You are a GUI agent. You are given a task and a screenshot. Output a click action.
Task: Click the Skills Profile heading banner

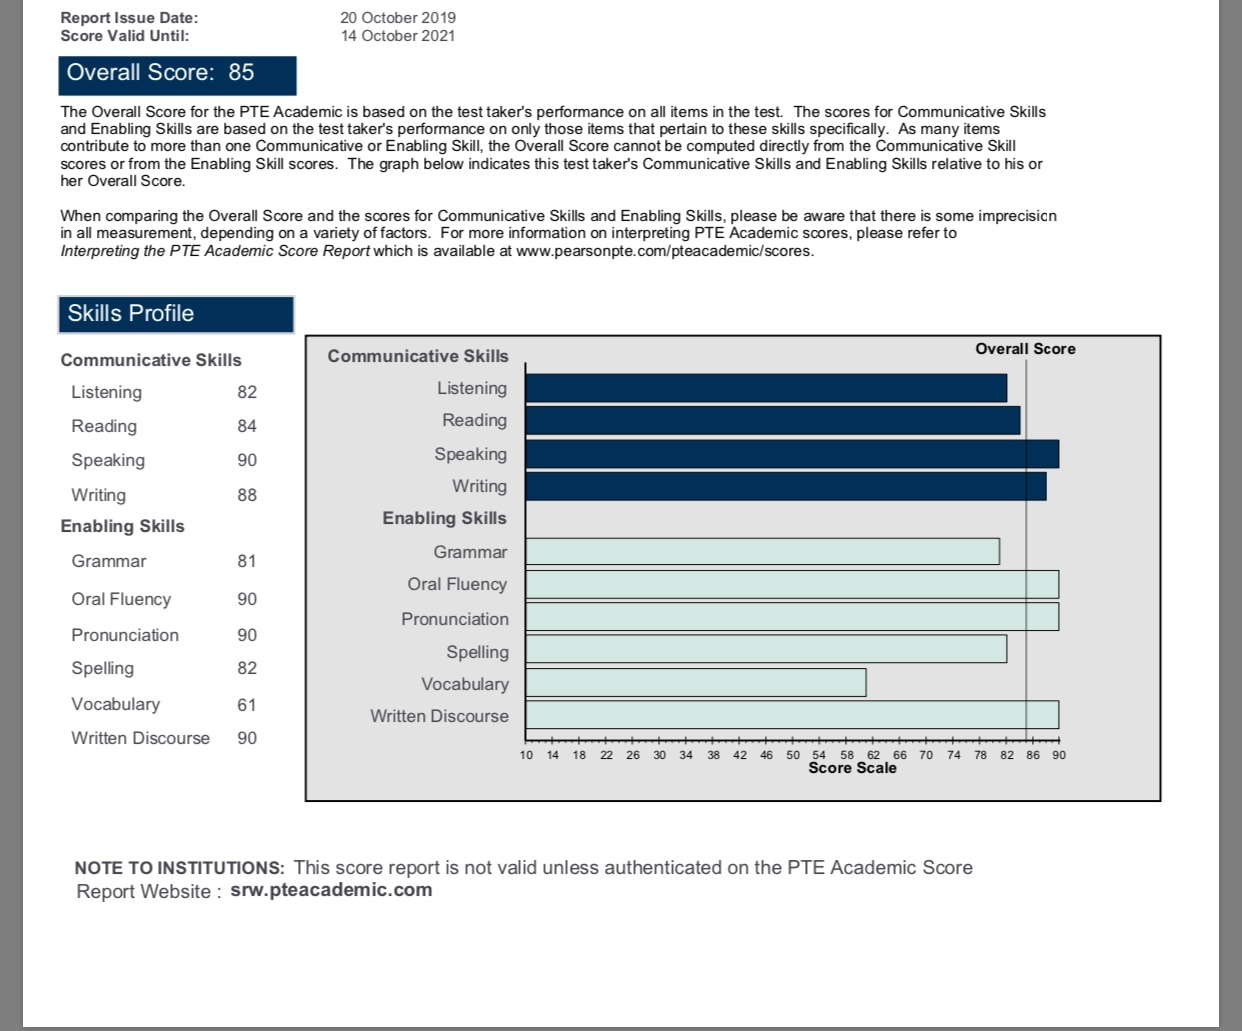(x=176, y=314)
